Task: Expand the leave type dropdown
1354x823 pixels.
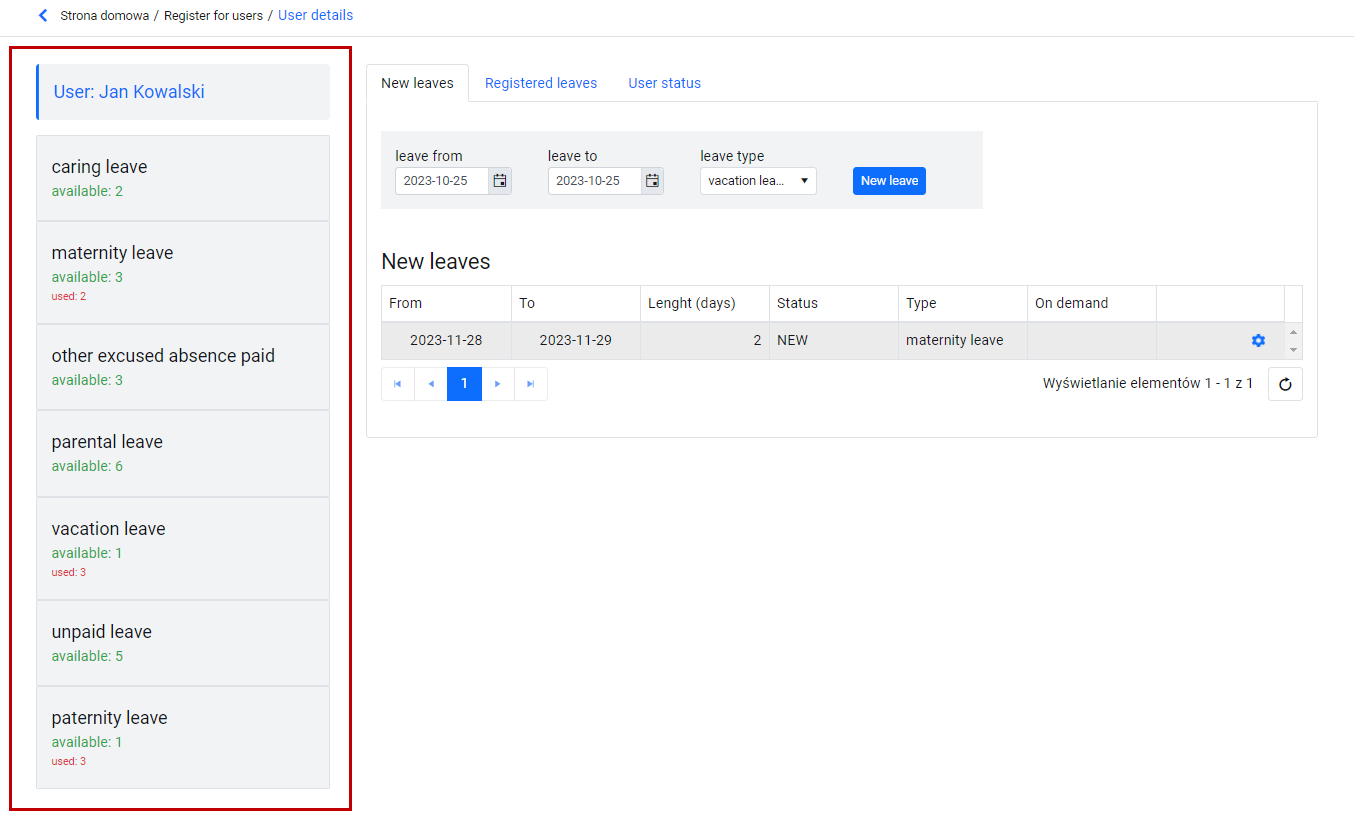Action: 758,181
